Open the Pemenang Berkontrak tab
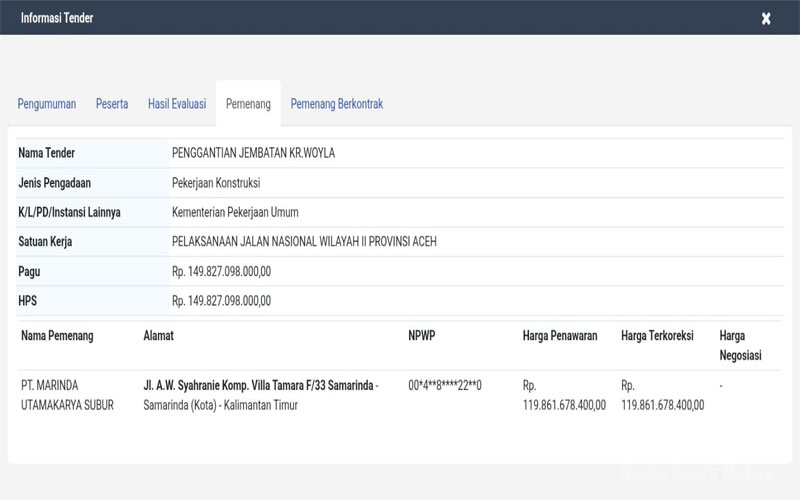Image resolution: width=800 pixels, height=500 pixels. click(336, 104)
